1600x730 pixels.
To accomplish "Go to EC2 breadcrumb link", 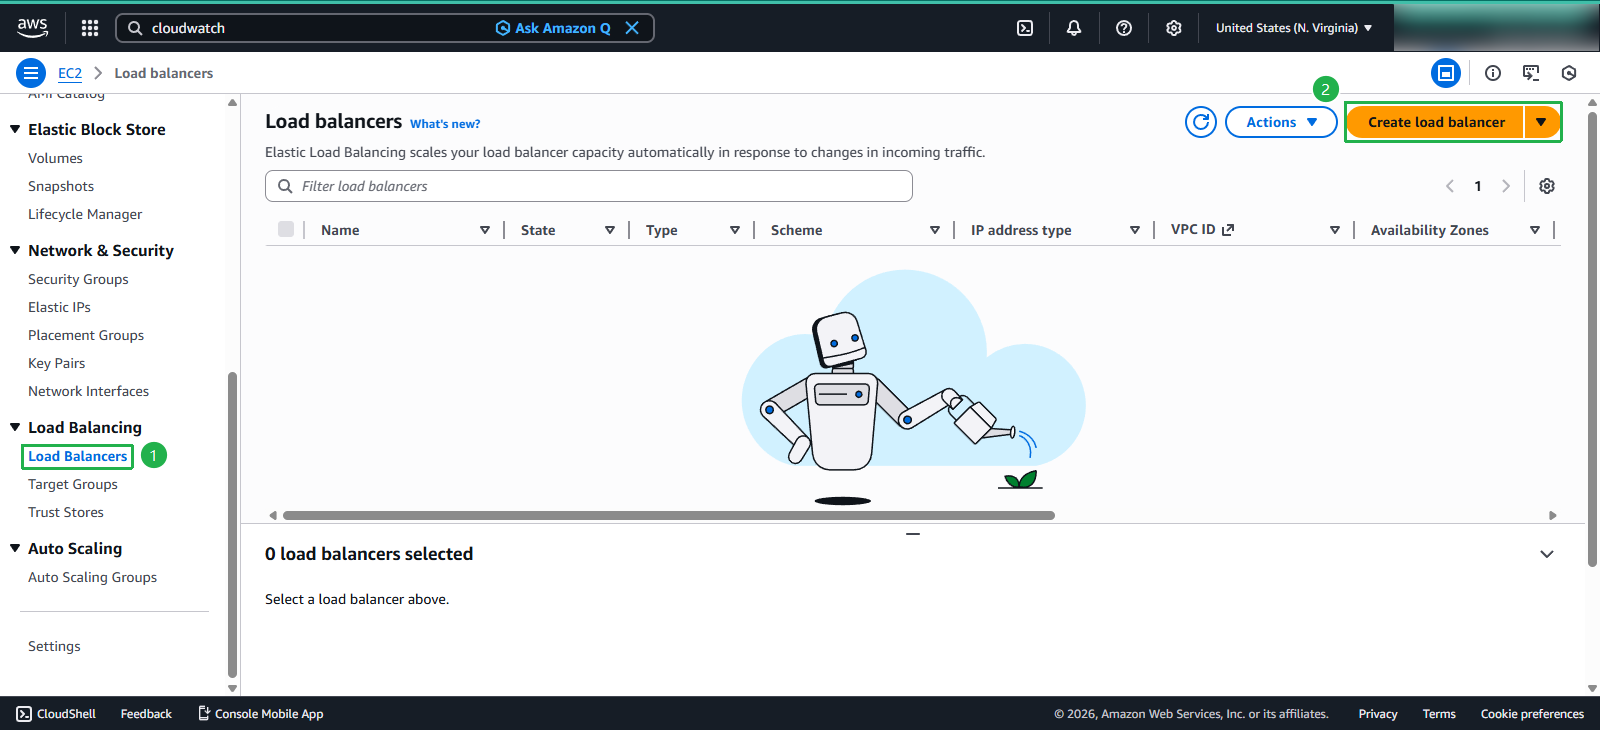I will point(70,73).
